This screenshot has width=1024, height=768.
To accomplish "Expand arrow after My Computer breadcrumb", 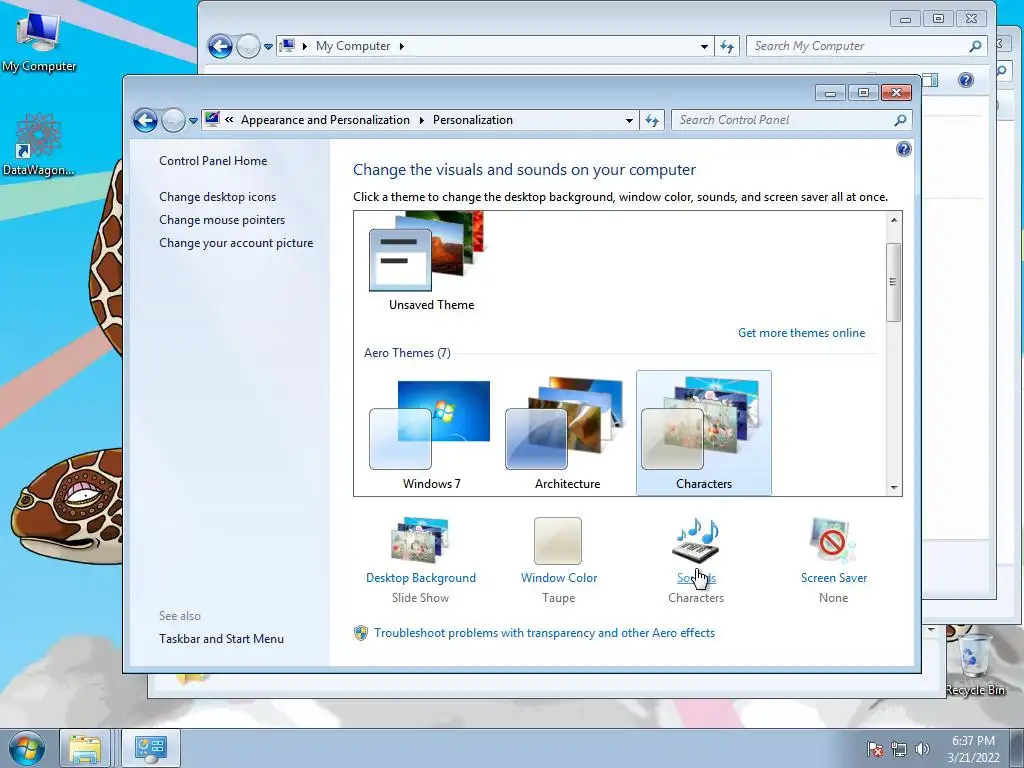I will (x=402, y=46).
